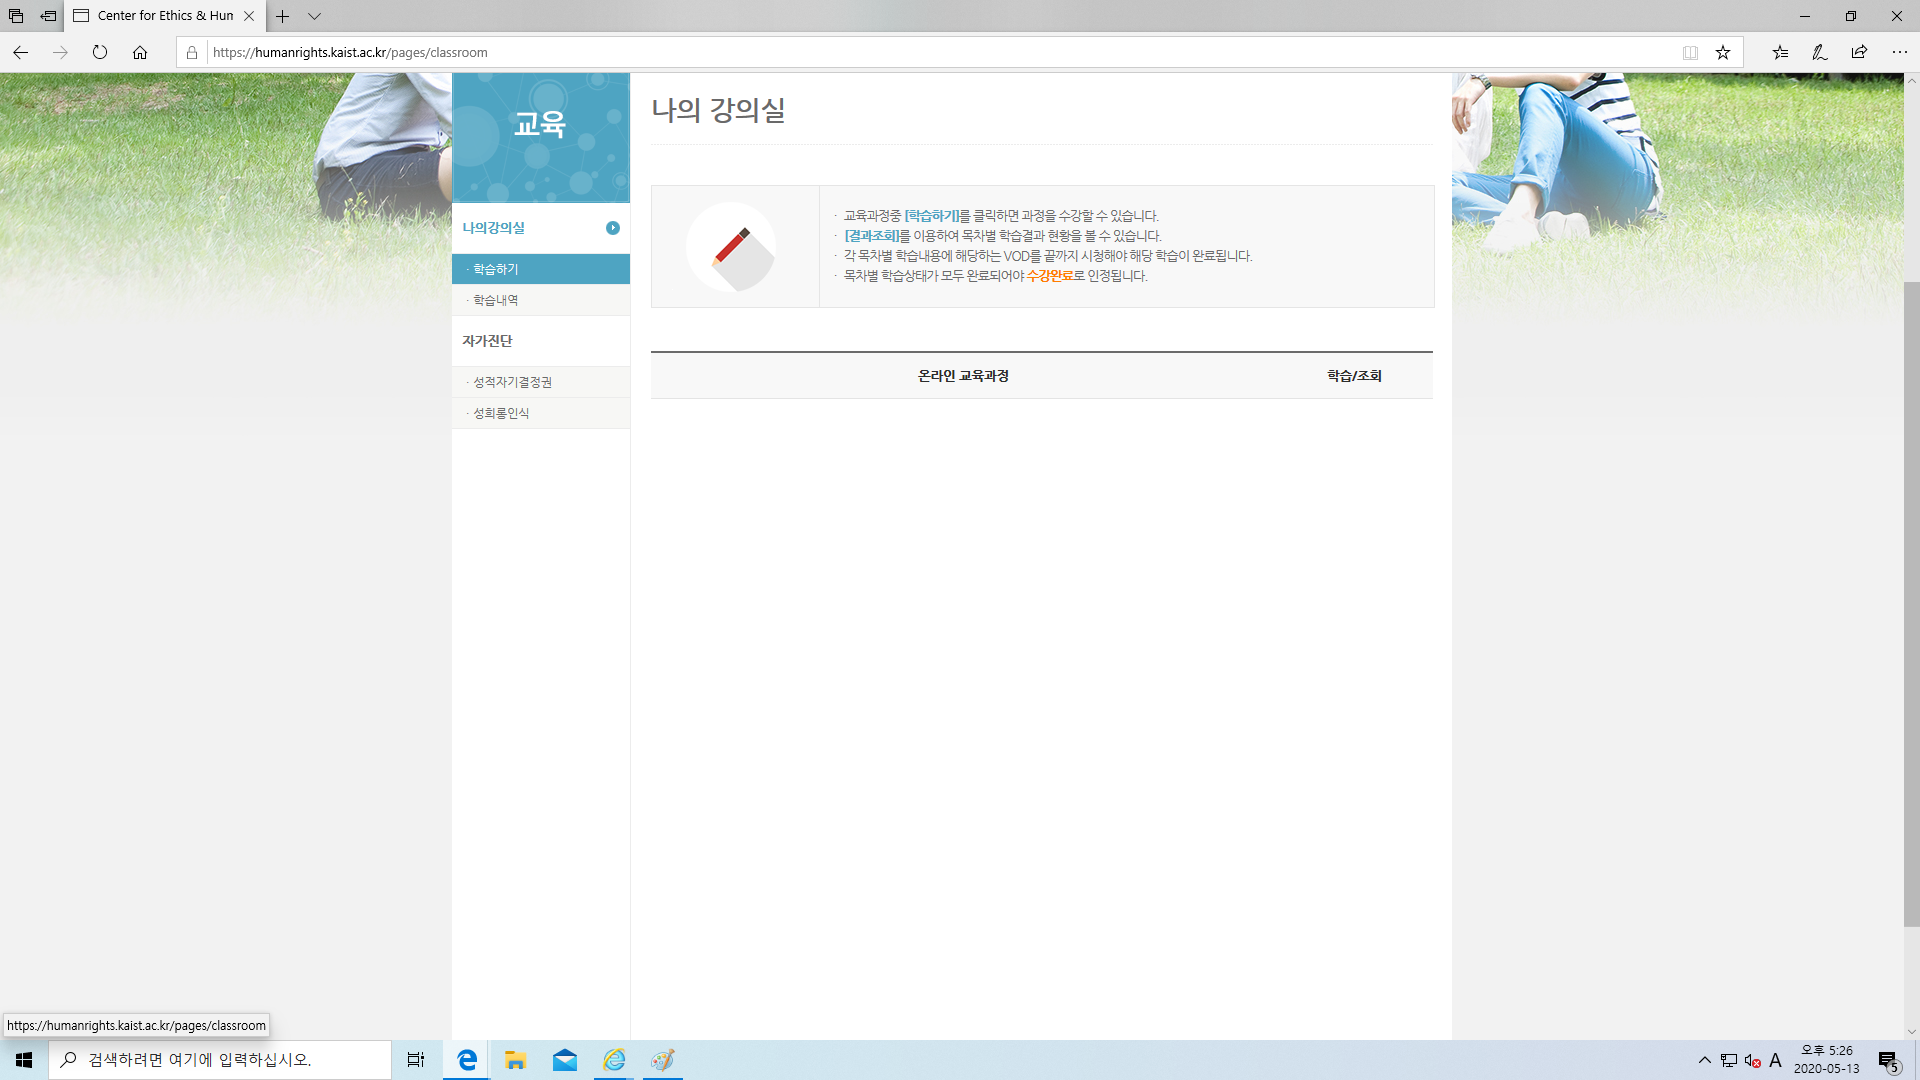Refresh the classroom page

click(x=100, y=52)
